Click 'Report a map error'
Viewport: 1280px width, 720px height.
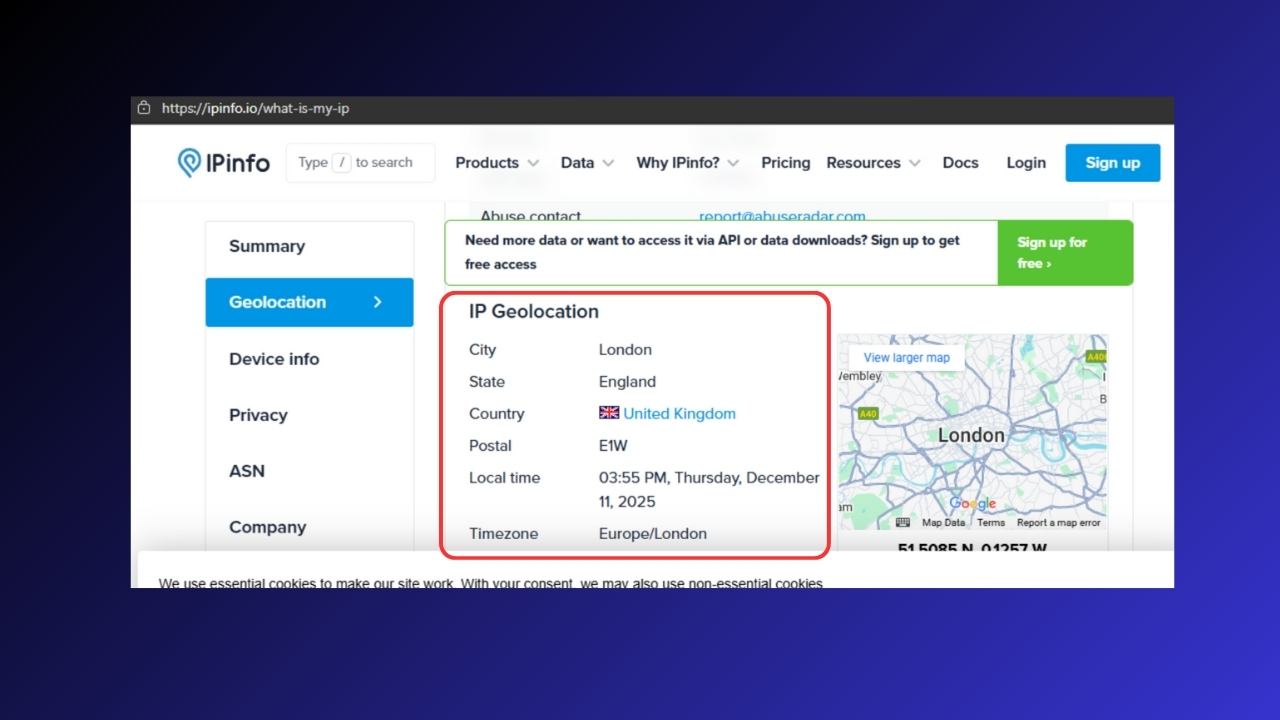1058,523
